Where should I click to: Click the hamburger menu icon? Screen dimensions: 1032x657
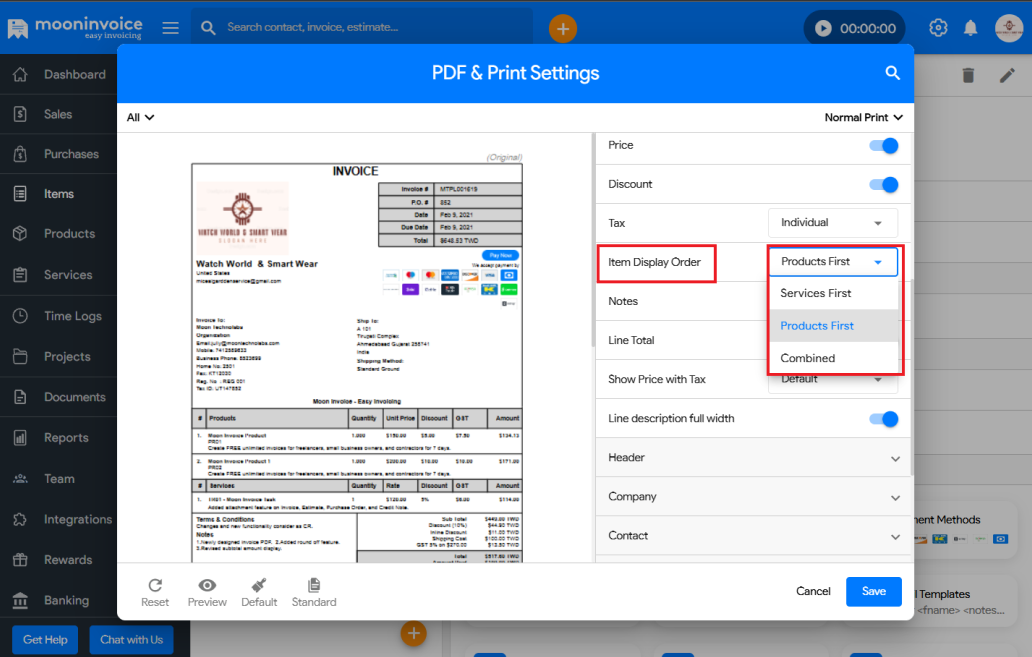point(171,28)
